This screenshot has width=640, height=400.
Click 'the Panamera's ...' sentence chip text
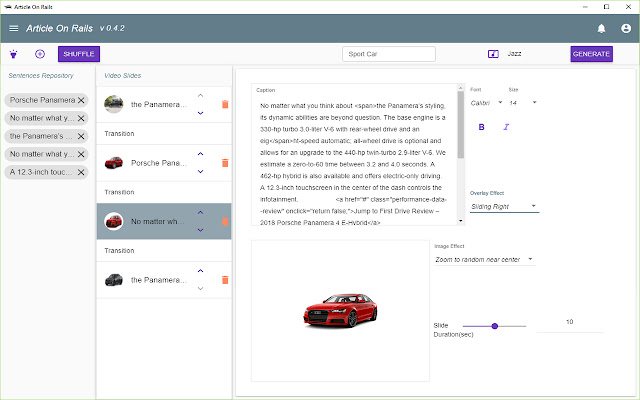coord(41,136)
